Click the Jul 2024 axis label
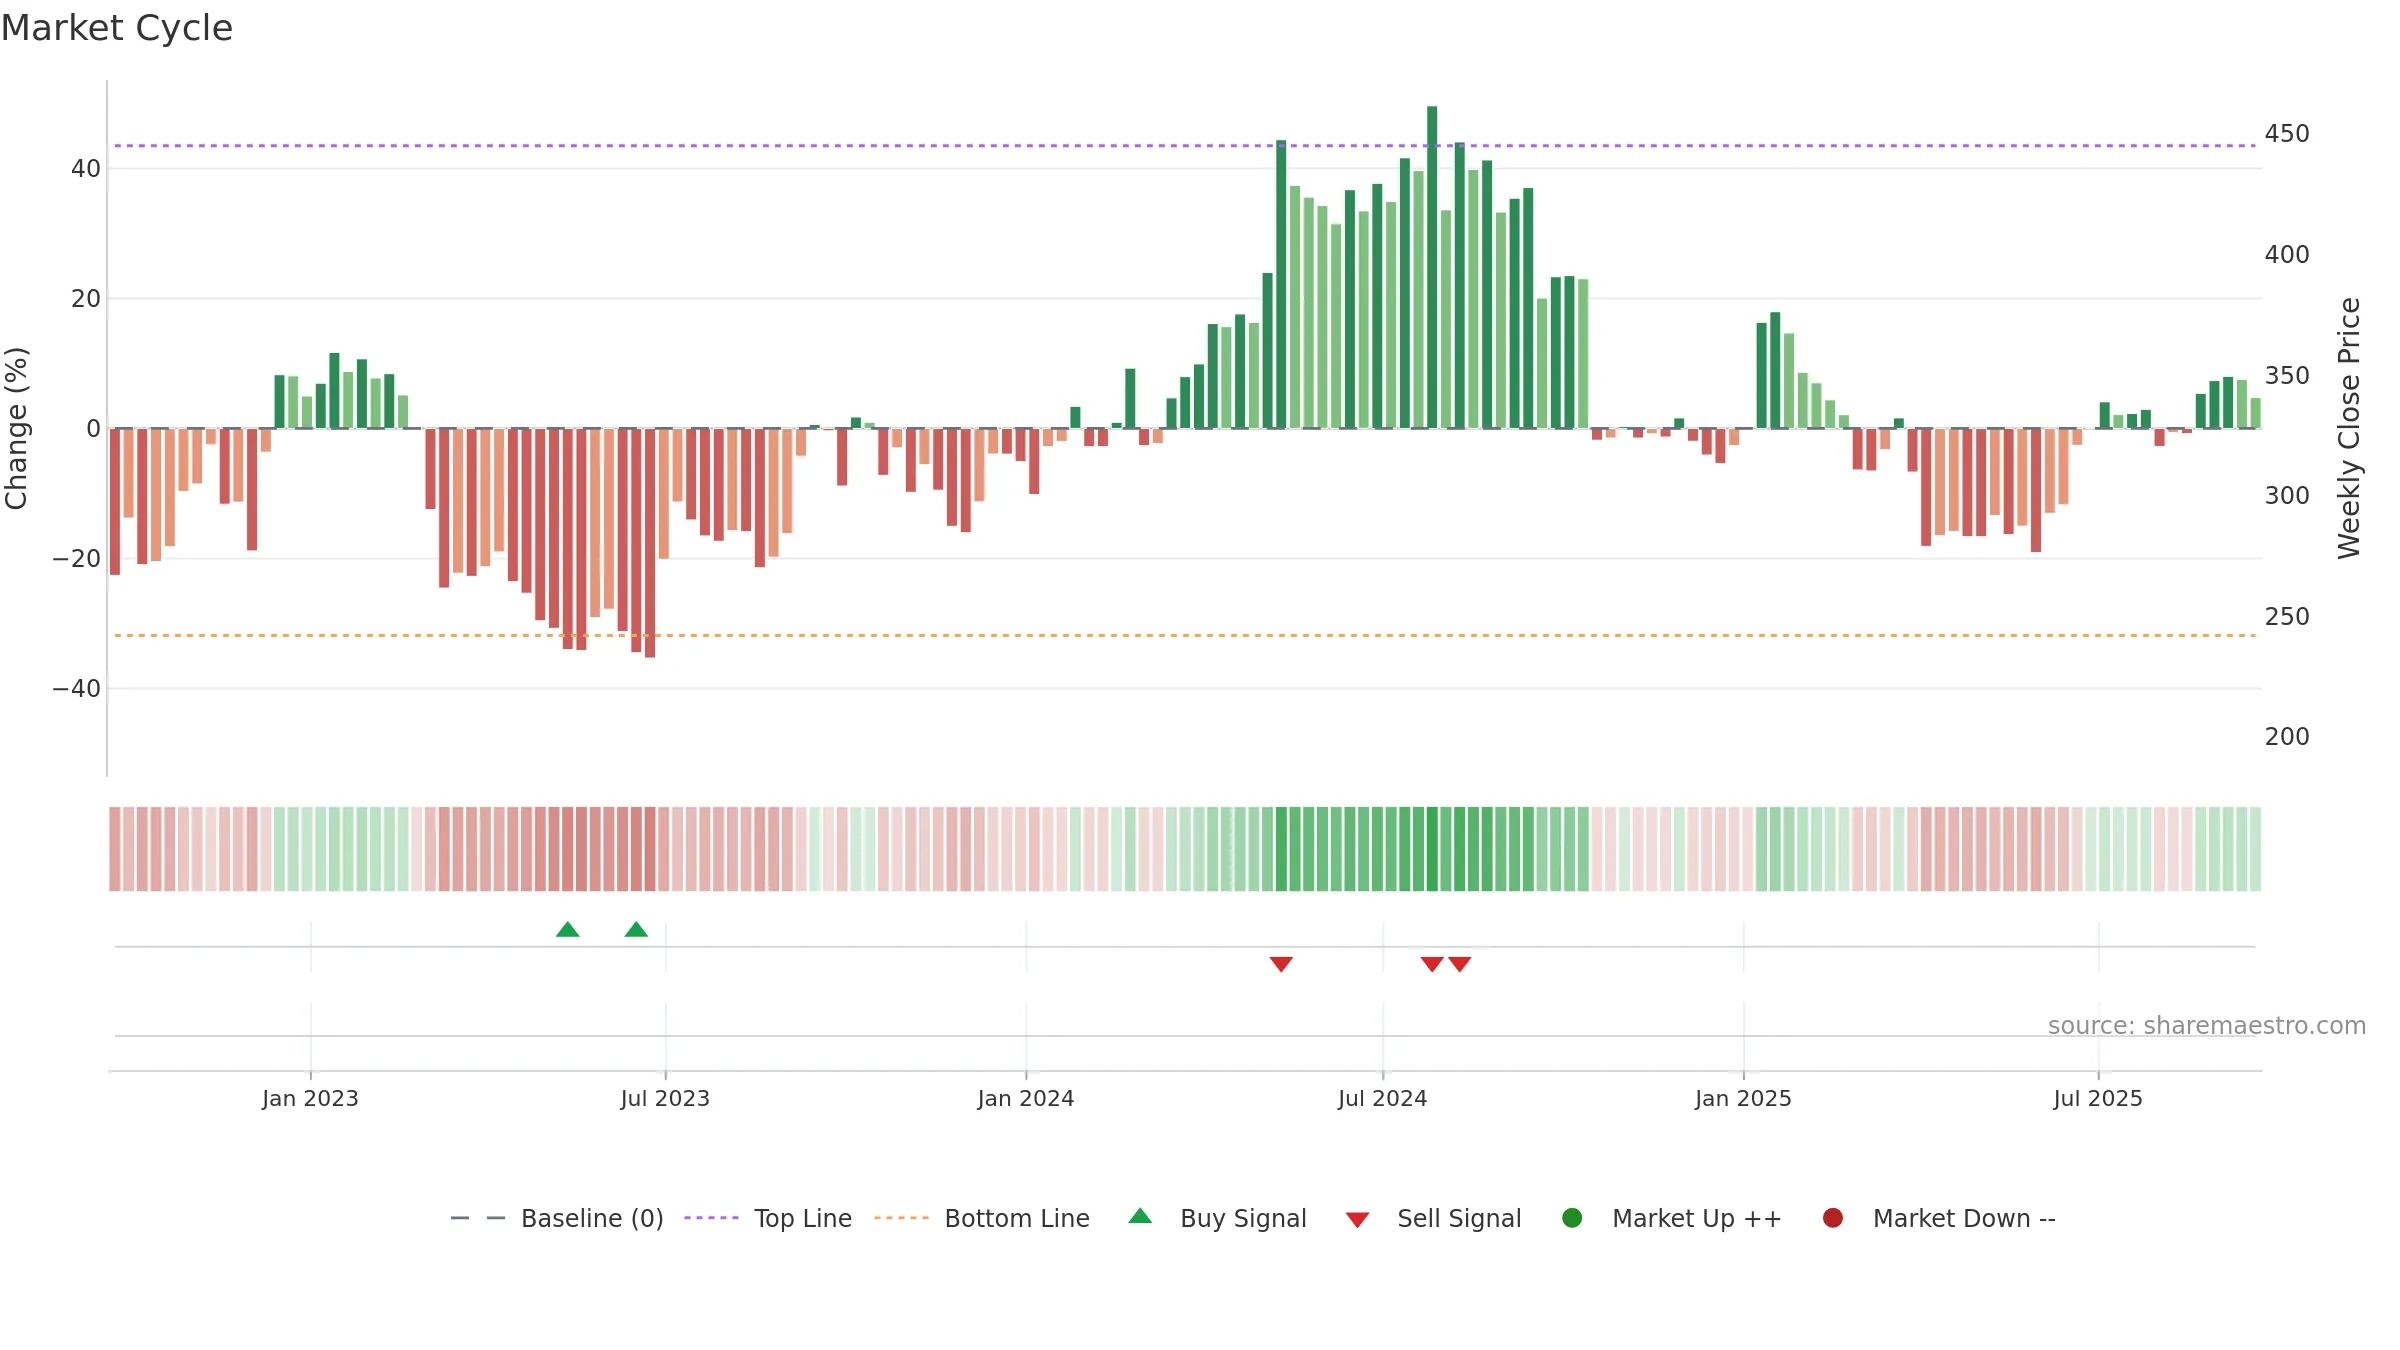The width and height of the screenshot is (2400, 1350). click(x=1383, y=1098)
